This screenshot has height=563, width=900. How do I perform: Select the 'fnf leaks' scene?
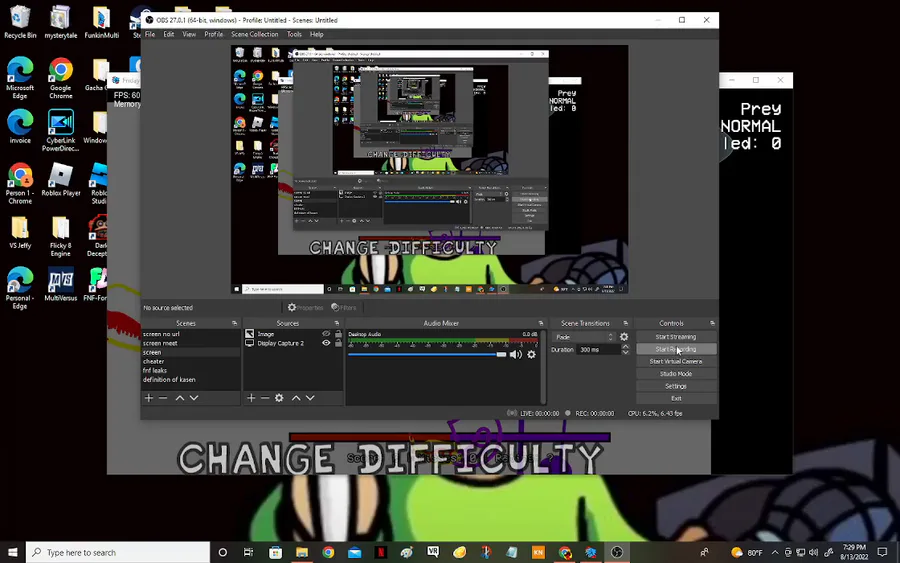coord(191,371)
